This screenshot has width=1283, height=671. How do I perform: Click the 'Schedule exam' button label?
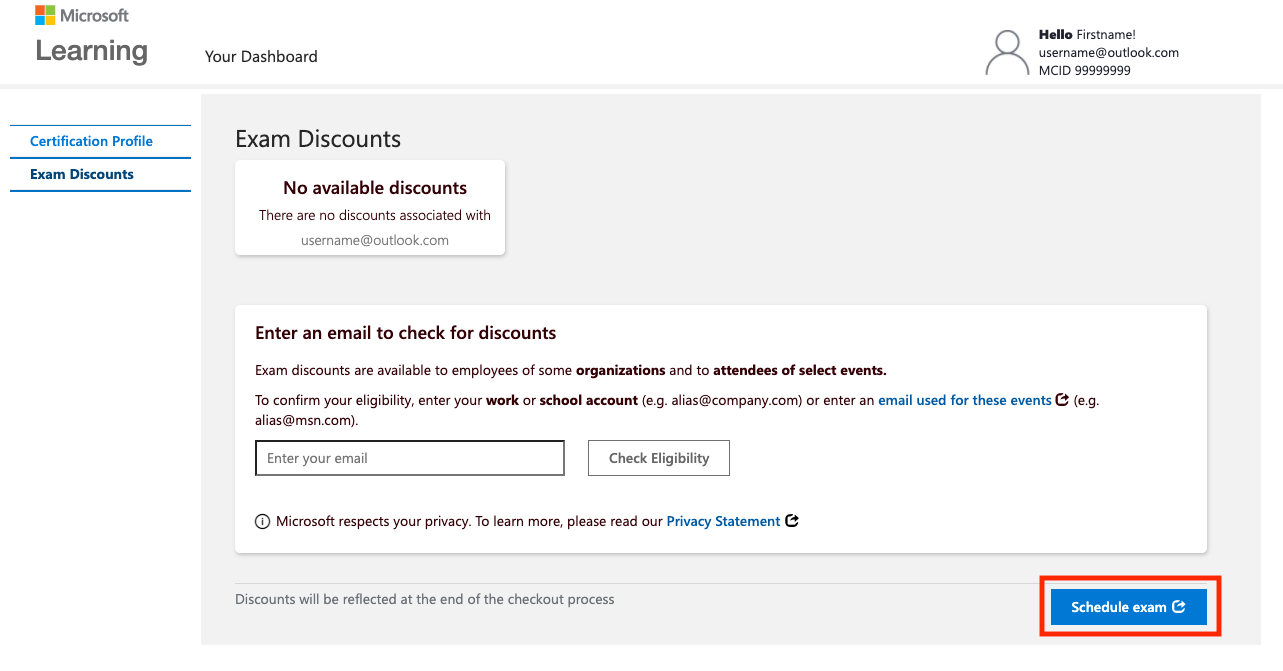1119,607
